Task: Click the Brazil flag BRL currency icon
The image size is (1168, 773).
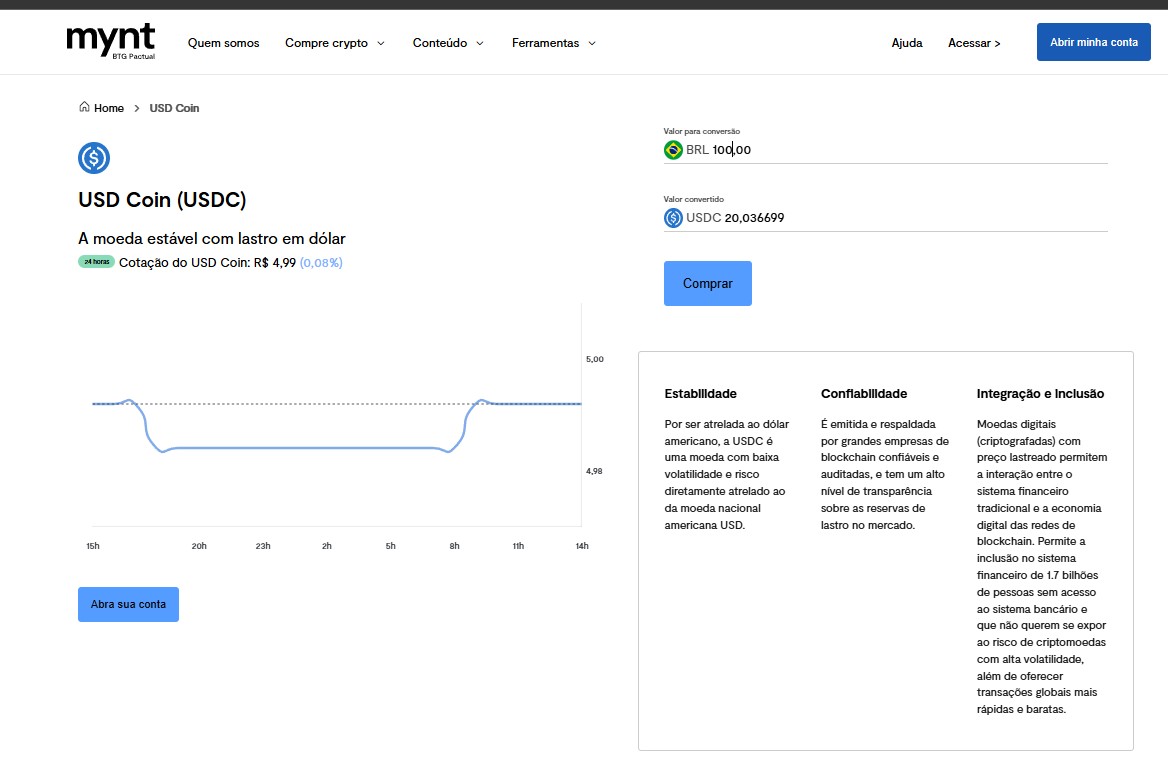Action: [x=674, y=150]
